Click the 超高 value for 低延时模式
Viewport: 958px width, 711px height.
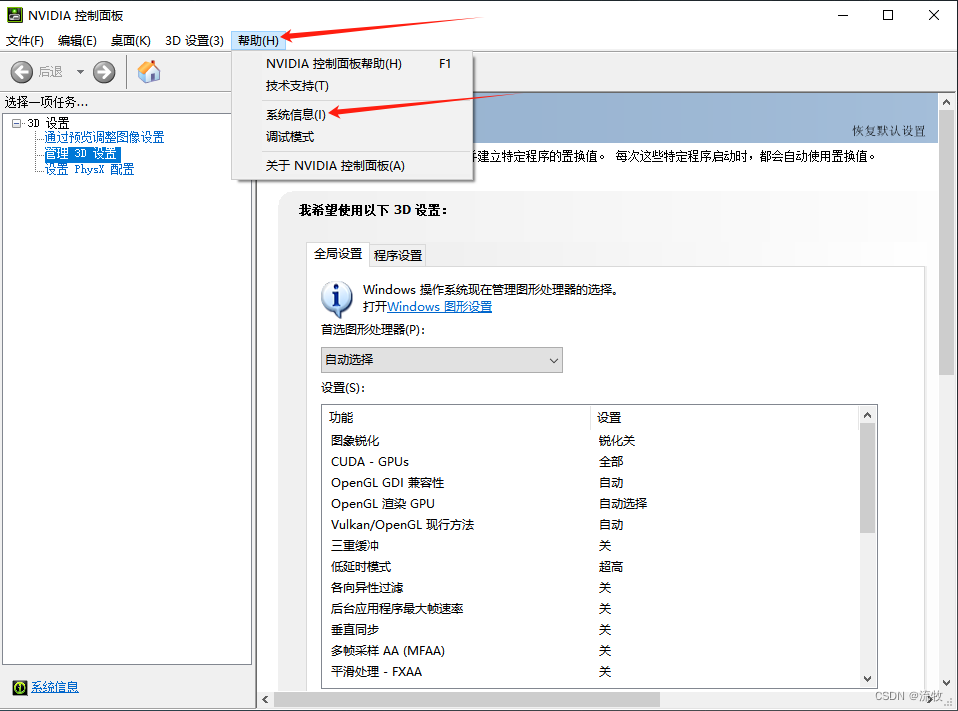pos(610,566)
